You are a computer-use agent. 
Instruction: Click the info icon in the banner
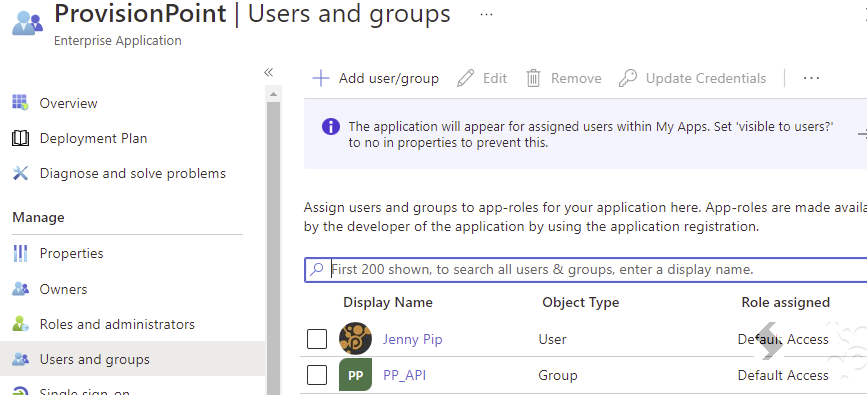coord(331,127)
